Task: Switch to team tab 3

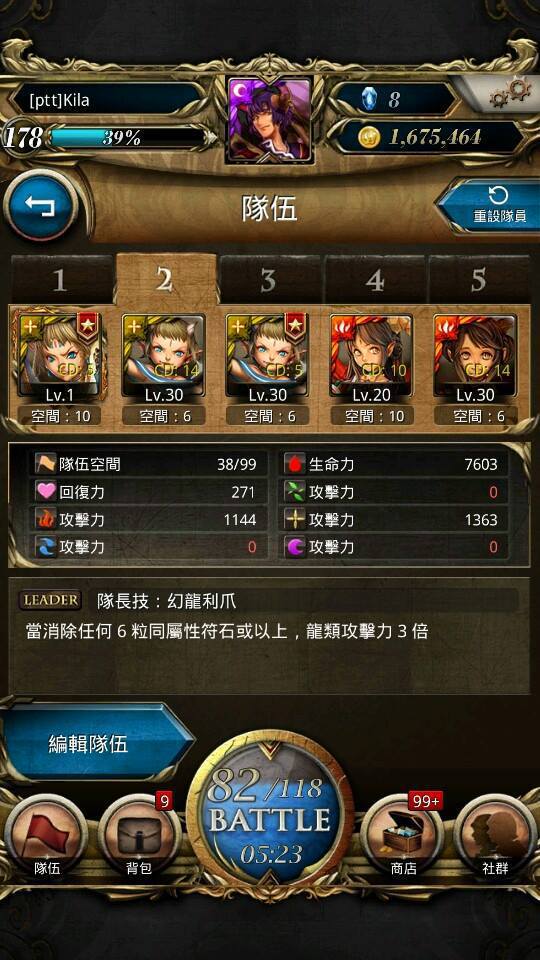Action: click(x=269, y=280)
